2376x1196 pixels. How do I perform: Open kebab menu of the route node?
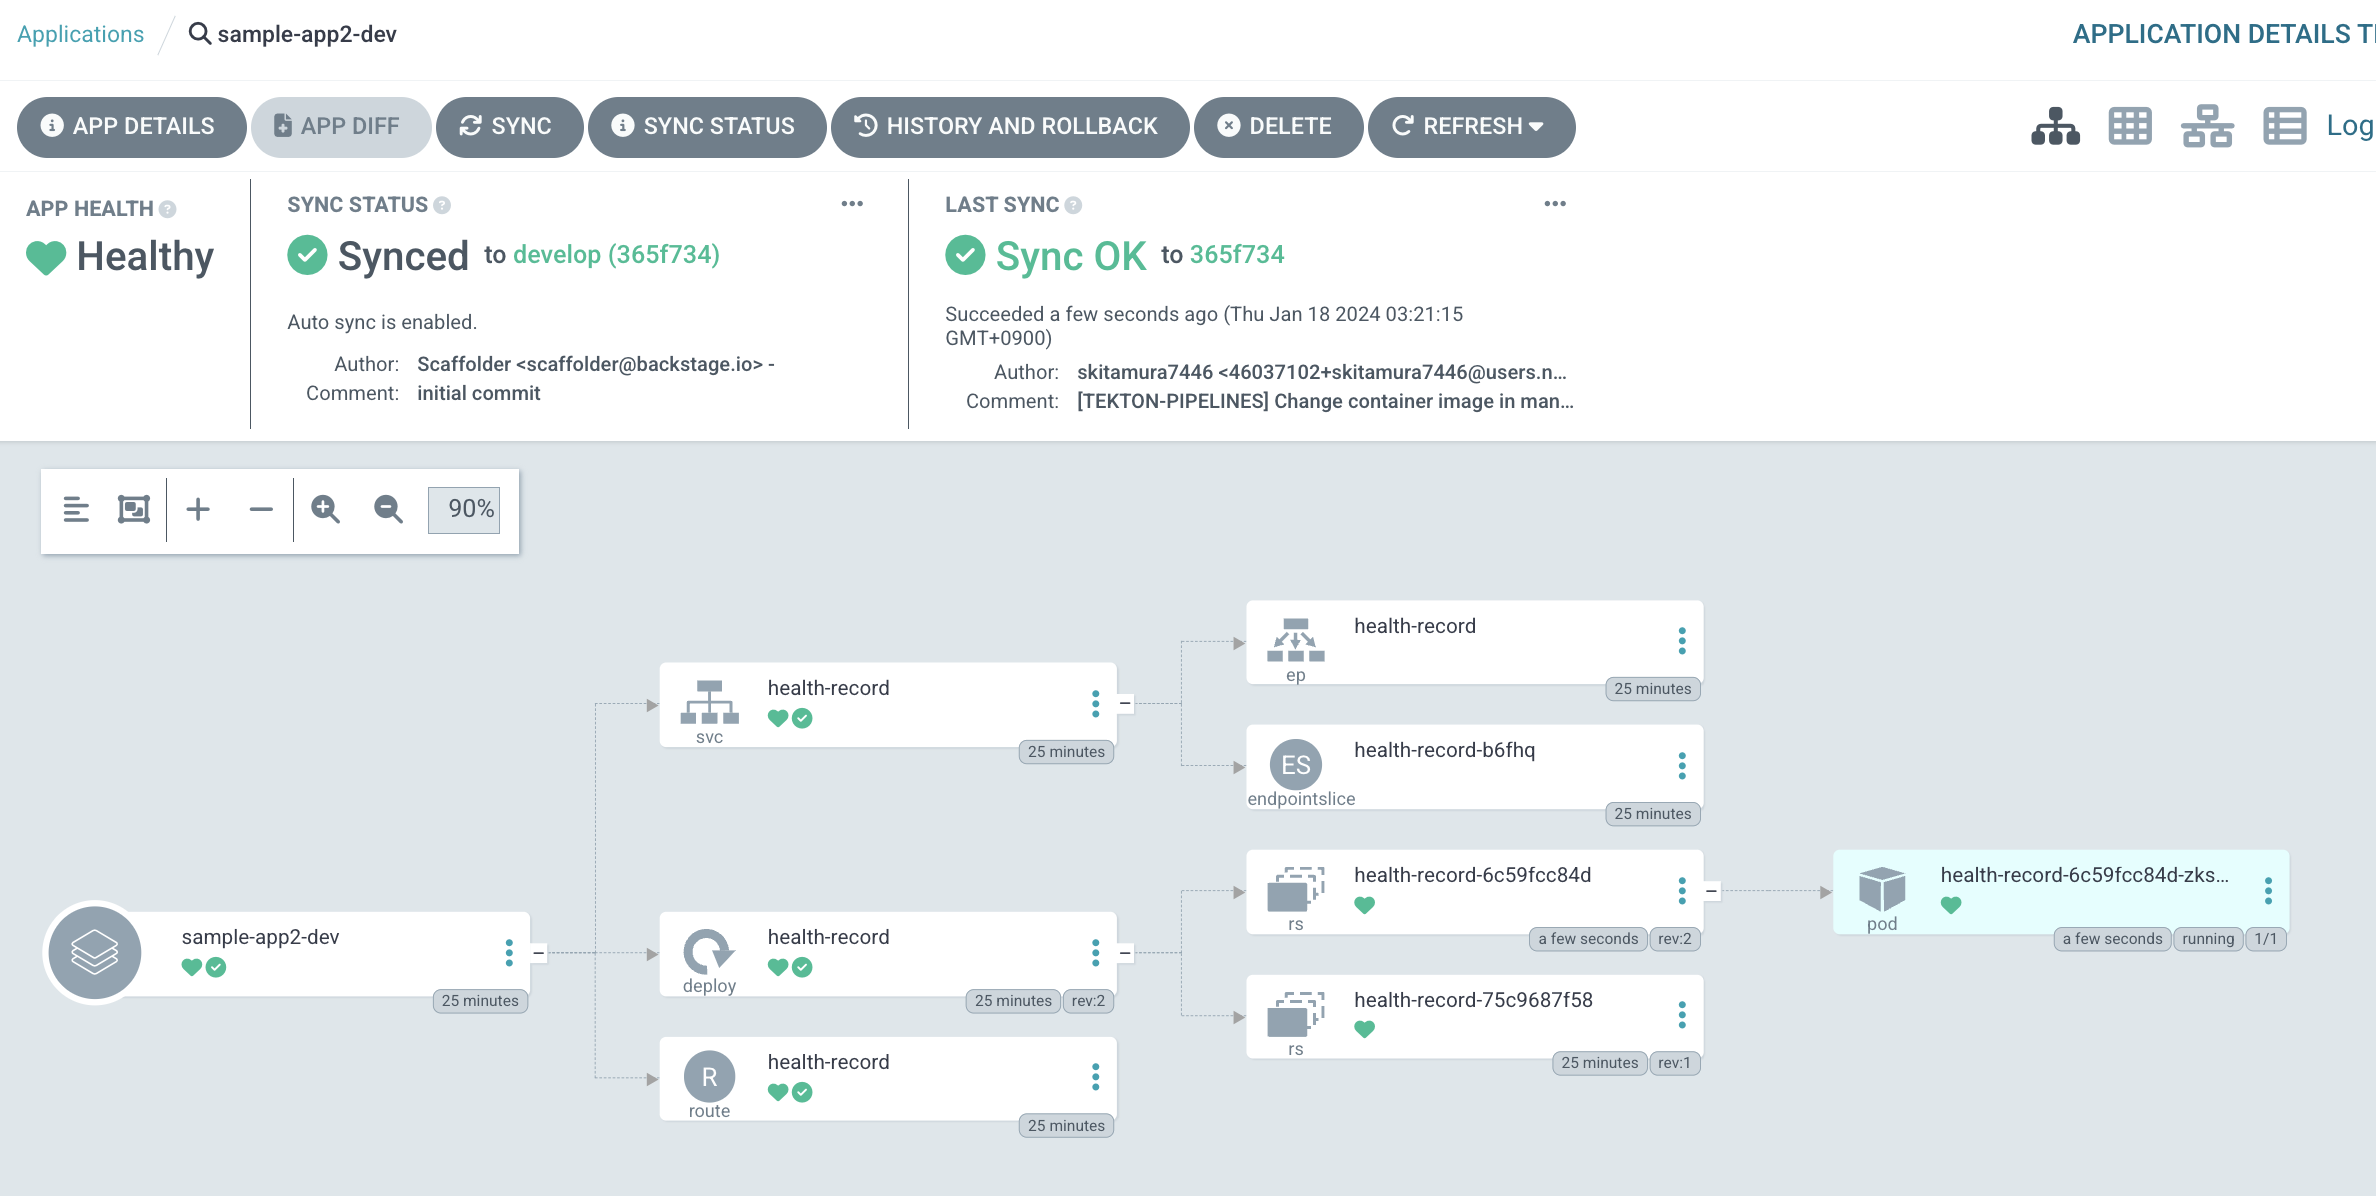point(1096,1077)
